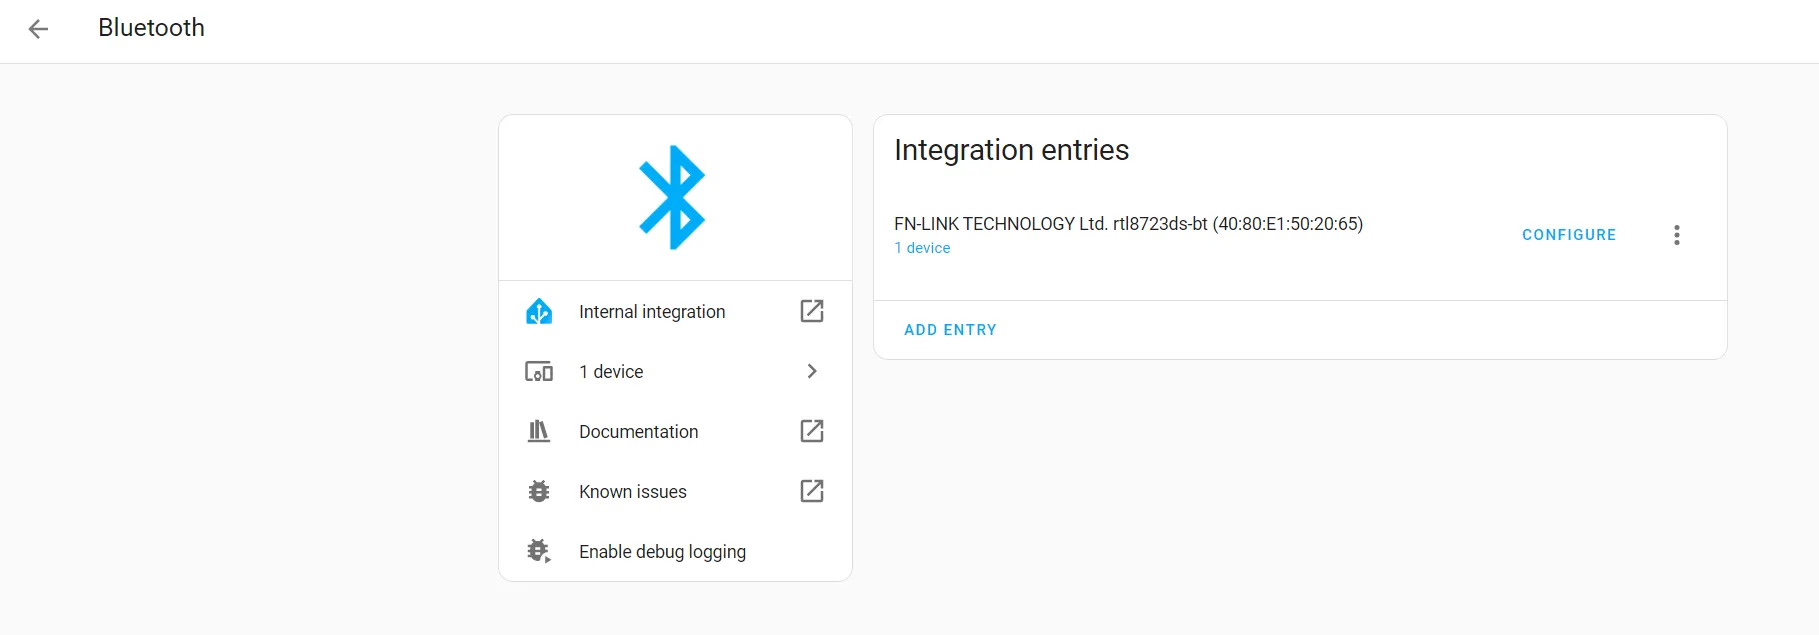Select Enable debug logging
The image size is (1819, 635).
click(x=675, y=551)
